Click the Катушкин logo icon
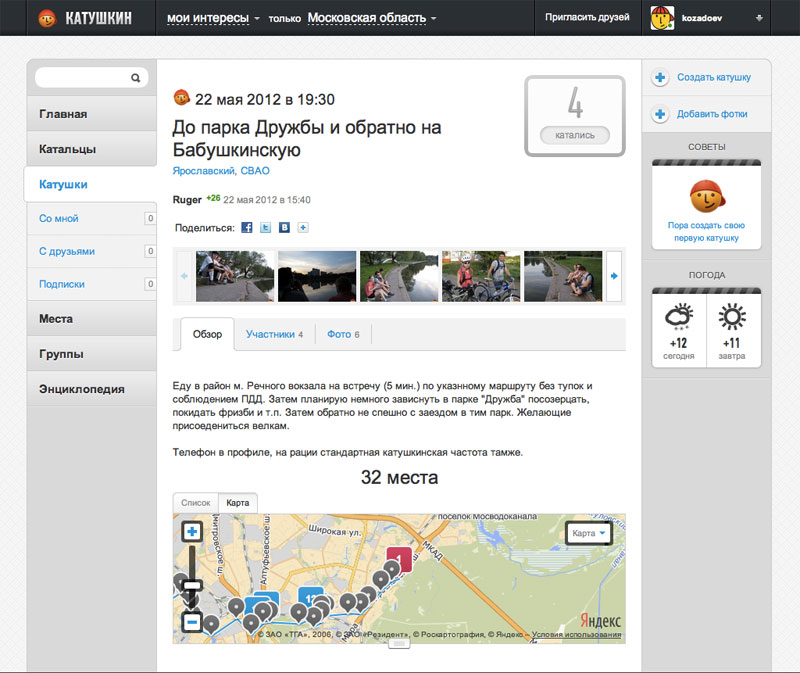This screenshot has height=673, width=800. coord(47,18)
